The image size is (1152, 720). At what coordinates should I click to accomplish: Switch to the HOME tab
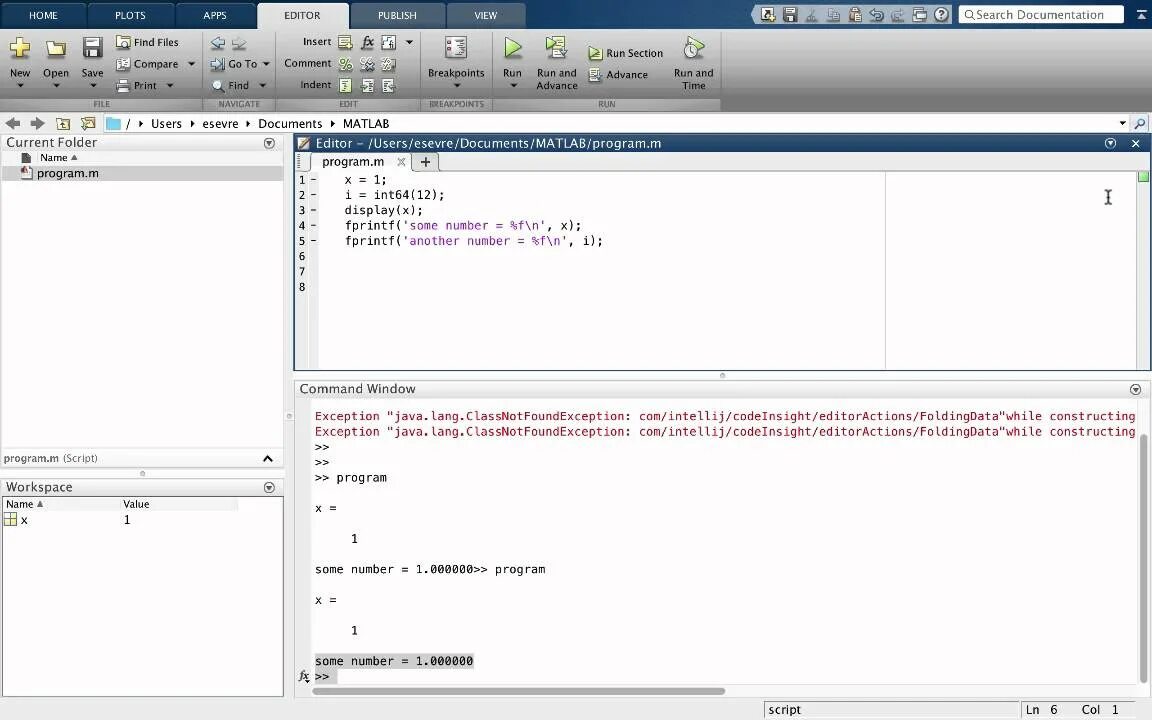pos(43,15)
